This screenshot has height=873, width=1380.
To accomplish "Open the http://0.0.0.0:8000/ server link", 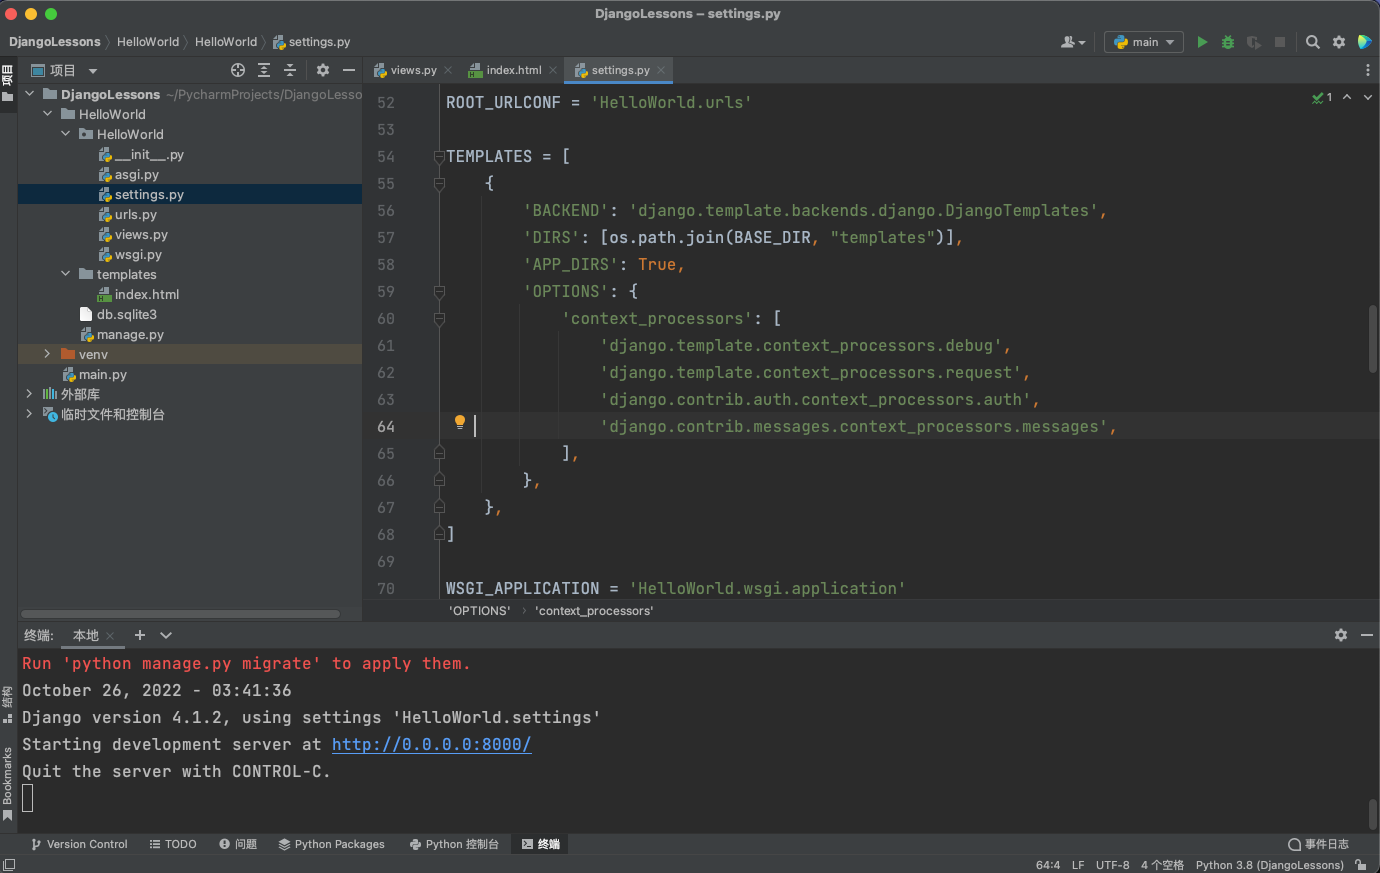I will tap(431, 744).
